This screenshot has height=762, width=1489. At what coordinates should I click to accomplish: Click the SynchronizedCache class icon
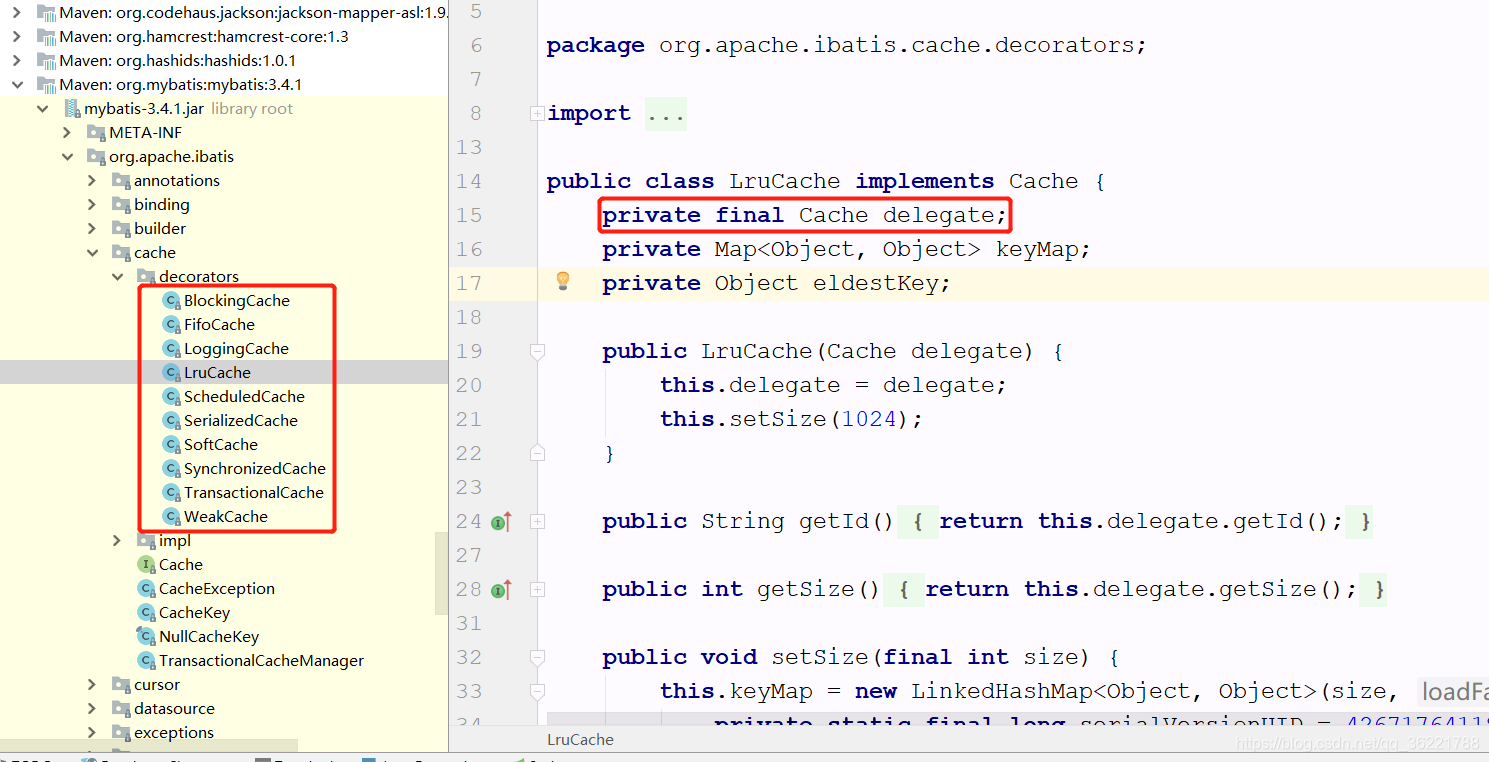[x=171, y=468]
